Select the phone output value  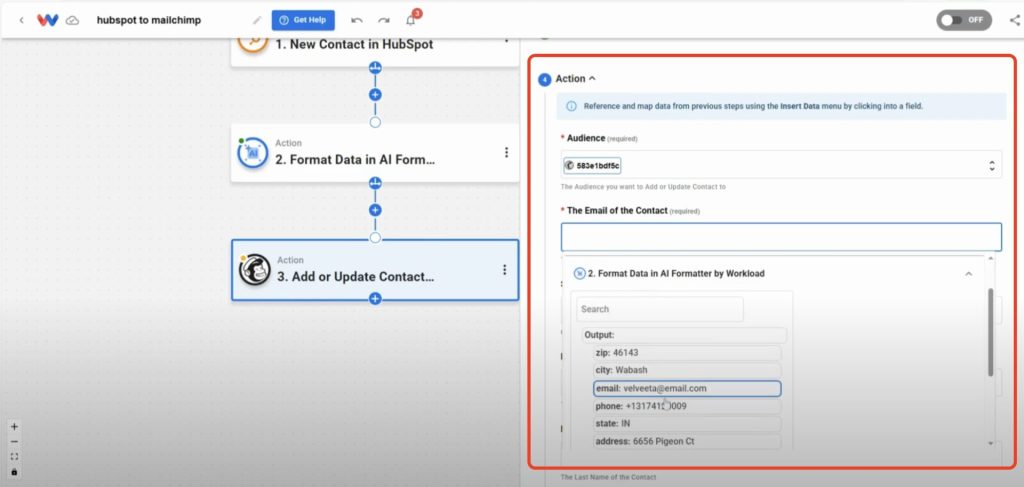[x=687, y=406]
